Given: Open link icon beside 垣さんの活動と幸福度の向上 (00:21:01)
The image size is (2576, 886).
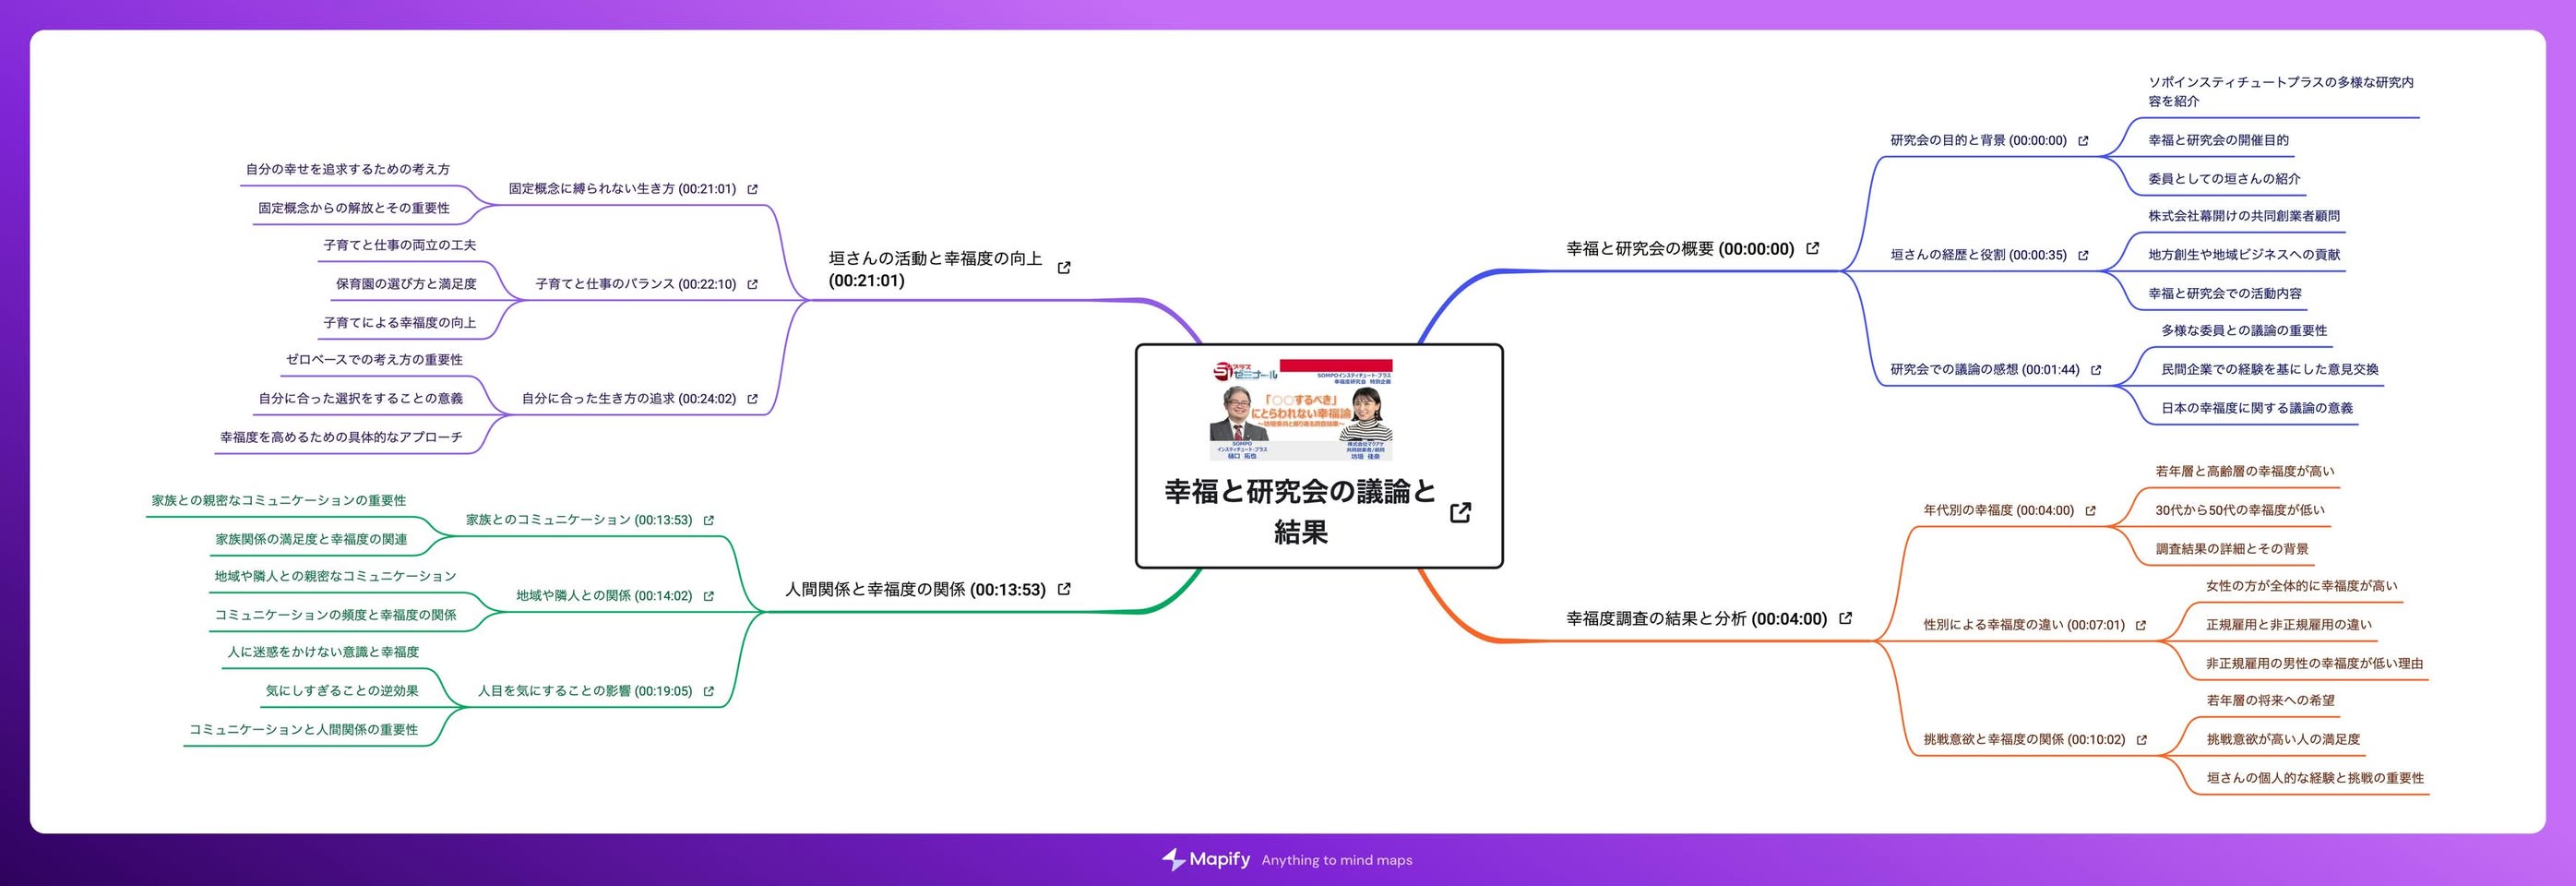Looking at the screenshot, I should [1064, 268].
